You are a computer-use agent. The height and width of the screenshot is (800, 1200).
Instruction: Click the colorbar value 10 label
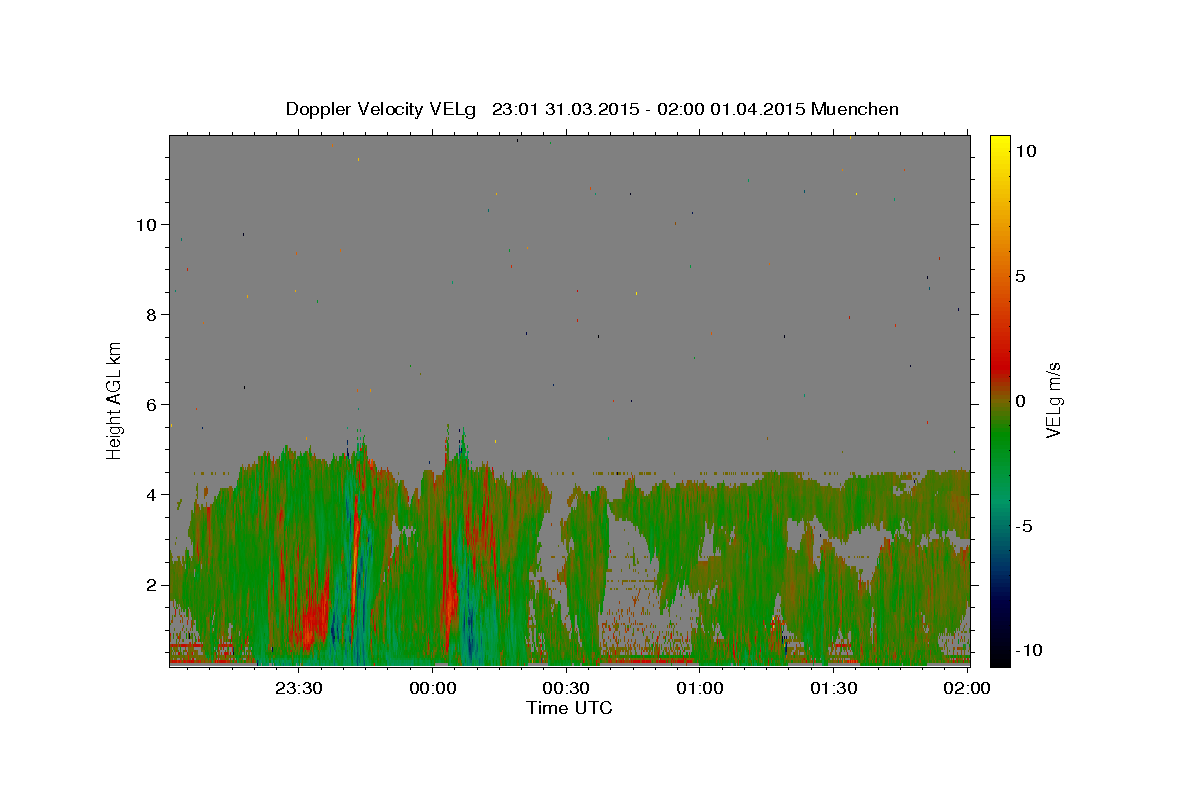click(x=1024, y=151)
